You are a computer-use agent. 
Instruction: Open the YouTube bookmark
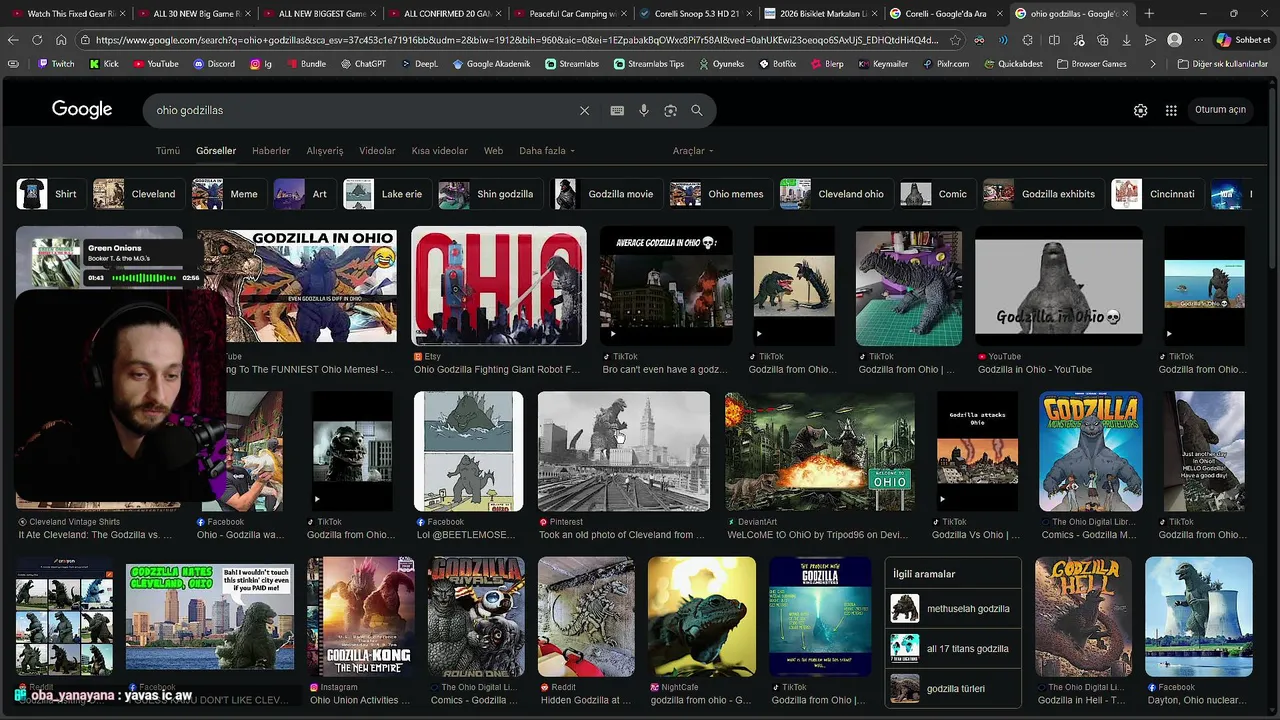pos(155,63)
